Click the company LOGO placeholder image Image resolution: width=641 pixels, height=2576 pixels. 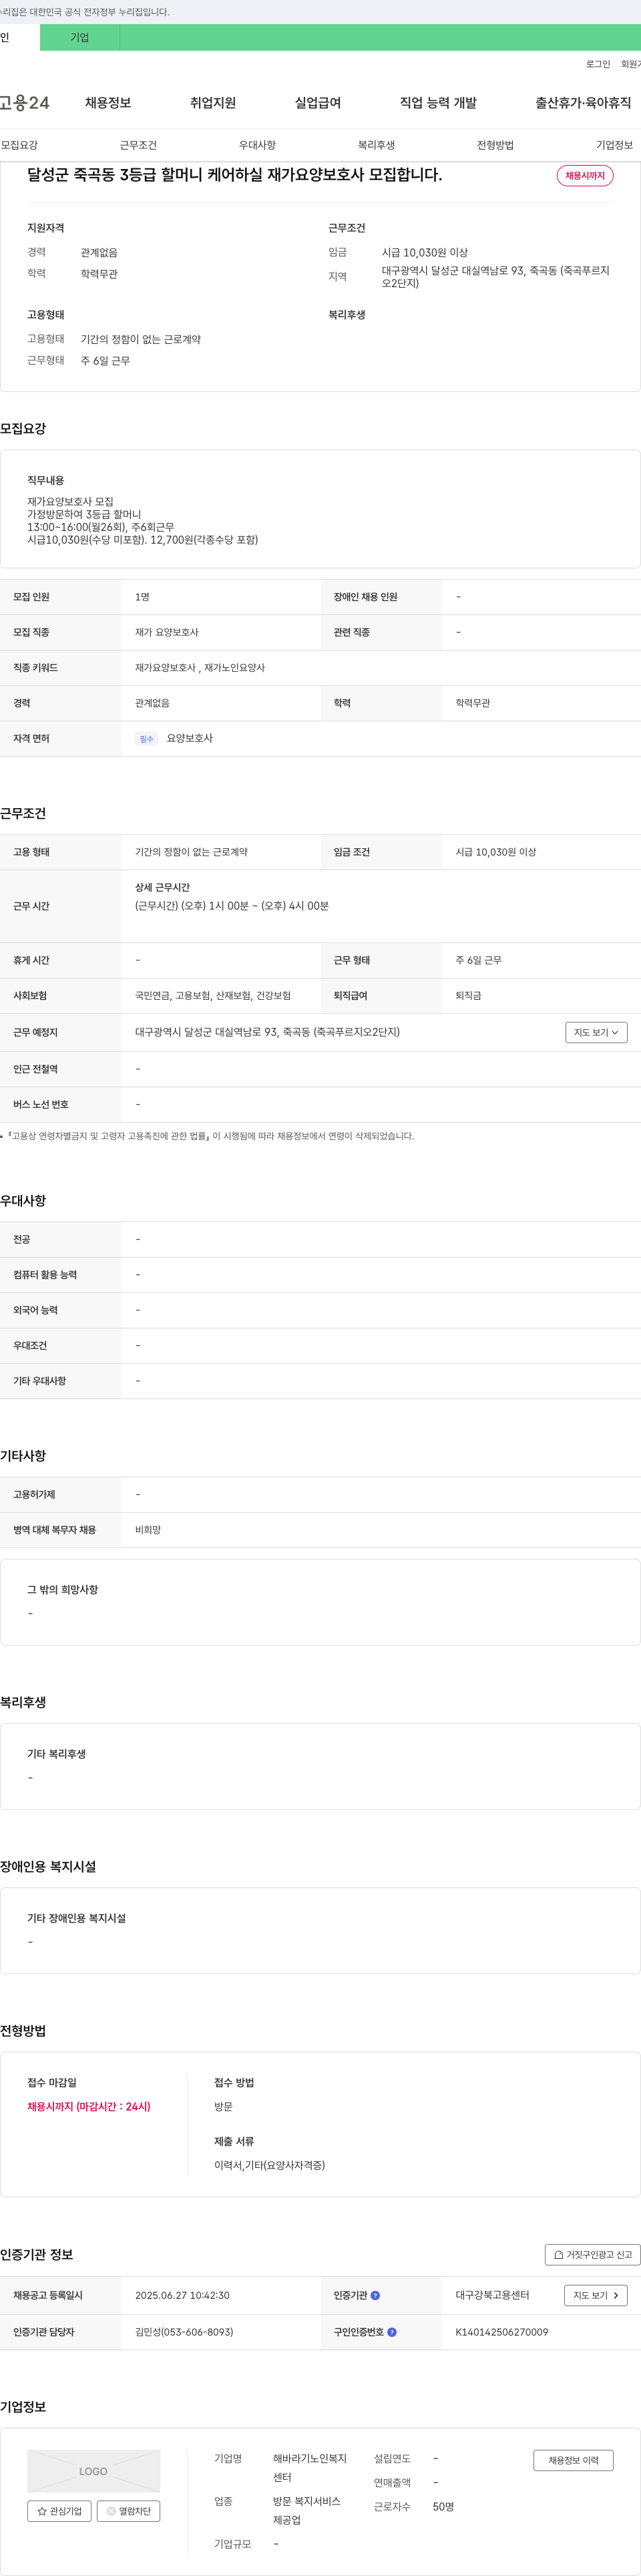[x=93, y=2471]
